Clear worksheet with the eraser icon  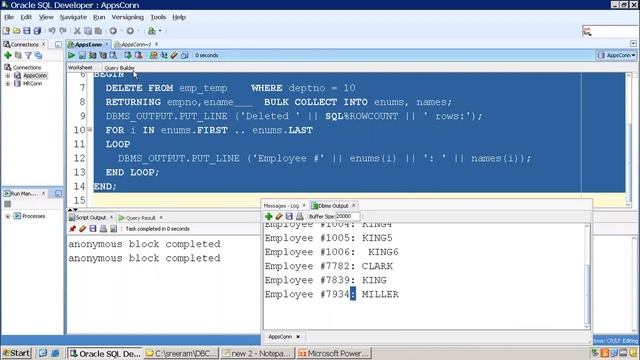coord(174,55)
